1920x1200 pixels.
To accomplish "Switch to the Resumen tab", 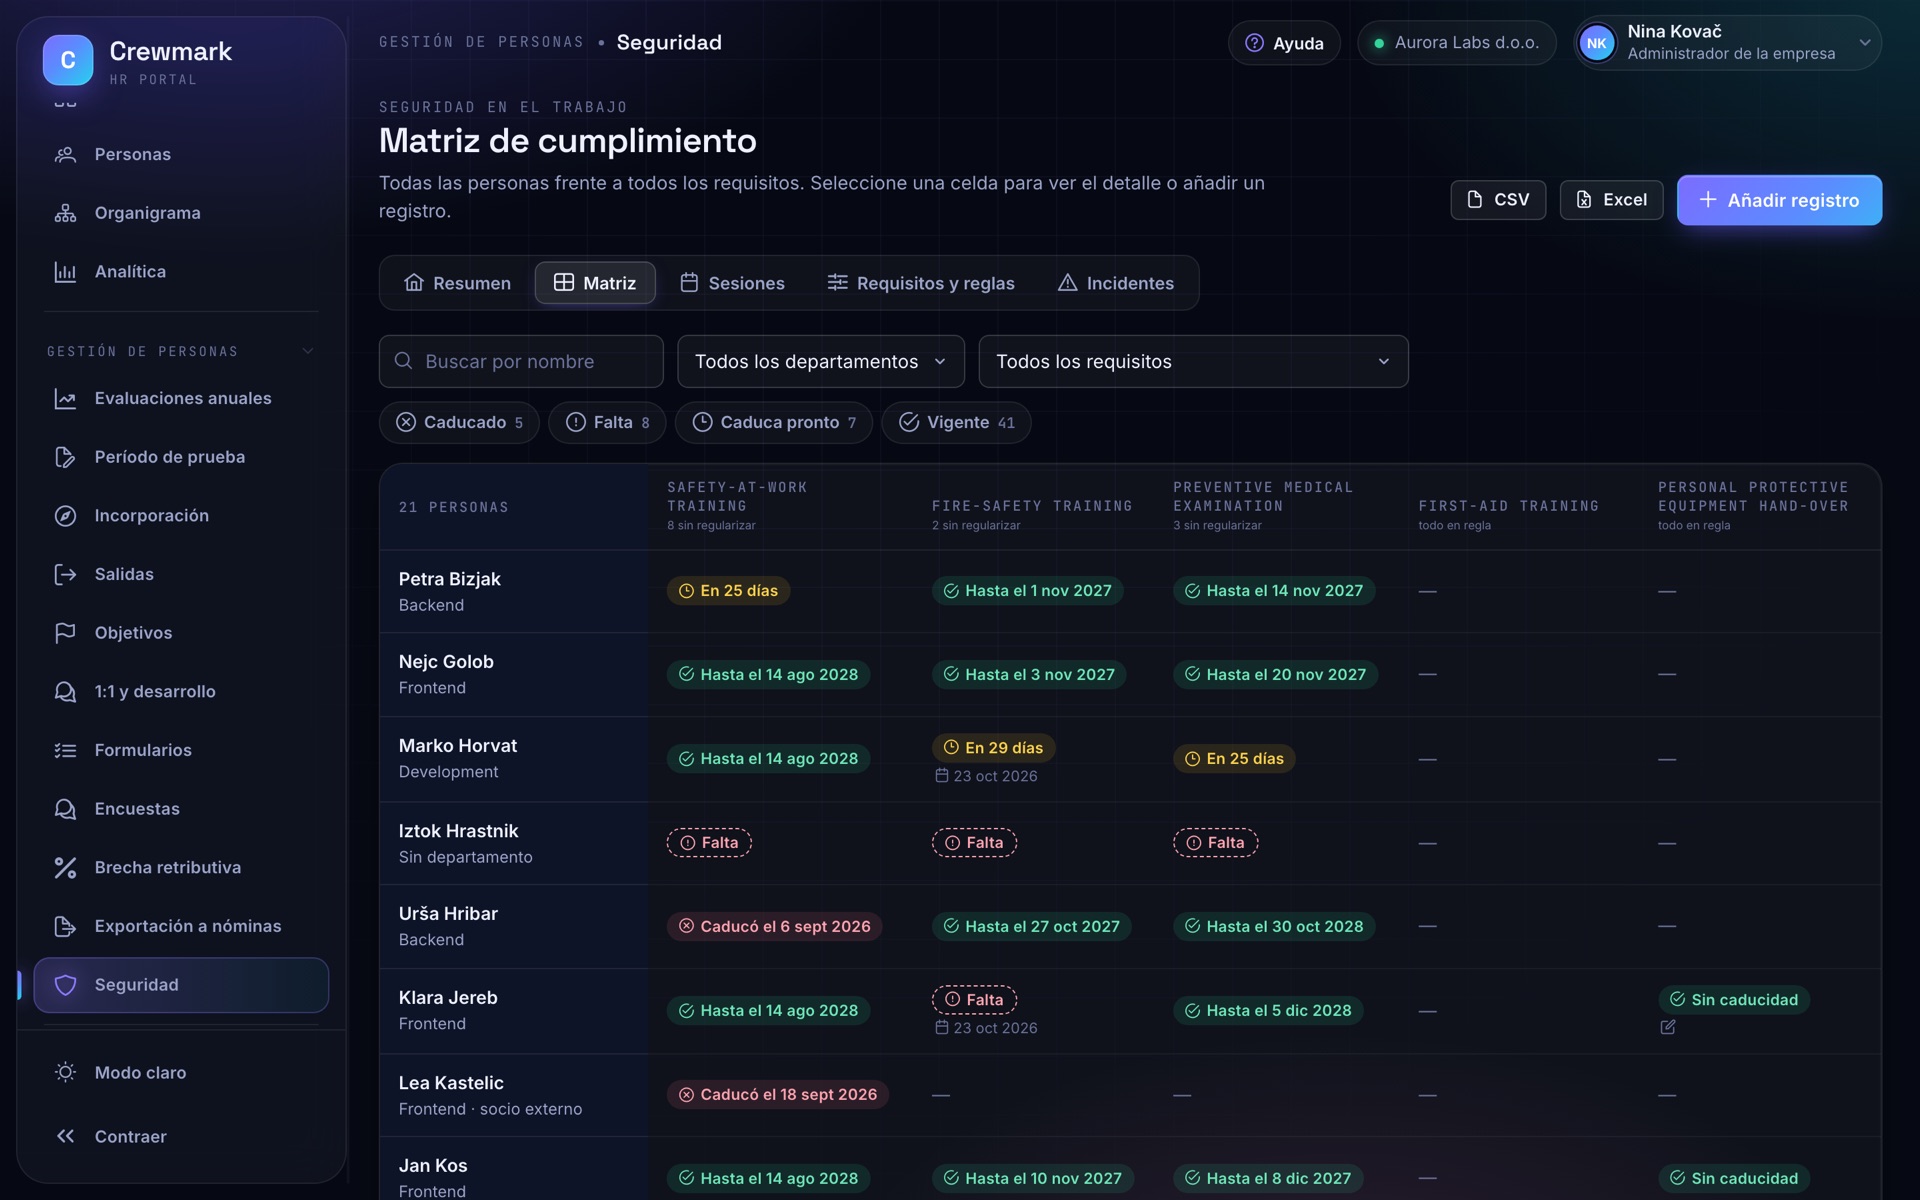I will (457, 283).
